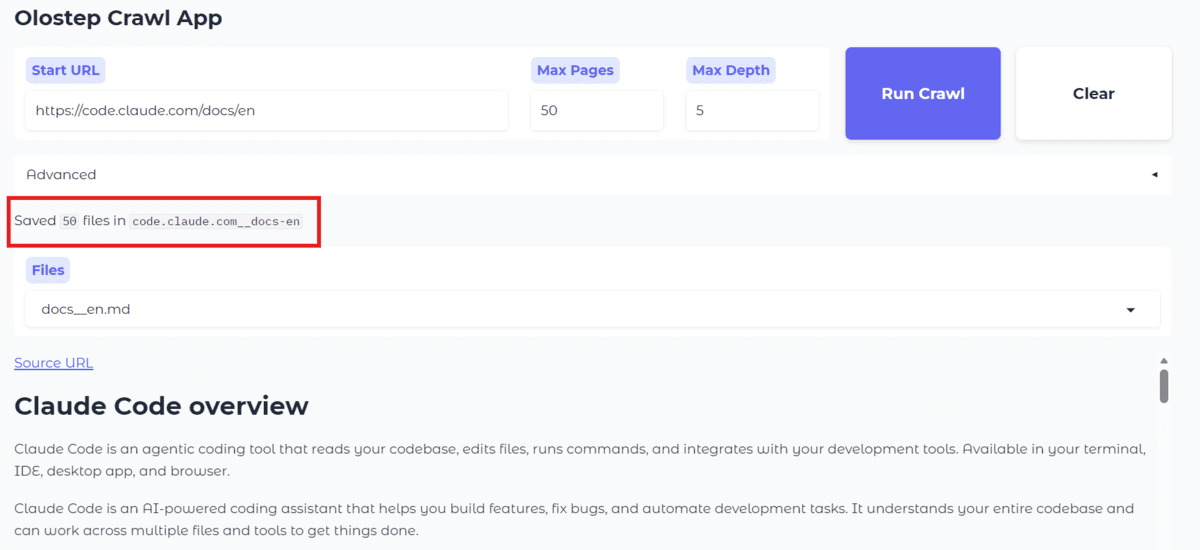Click the saved files count 50
Viewport: 1200px width, 550px height.
click(69, 221)
